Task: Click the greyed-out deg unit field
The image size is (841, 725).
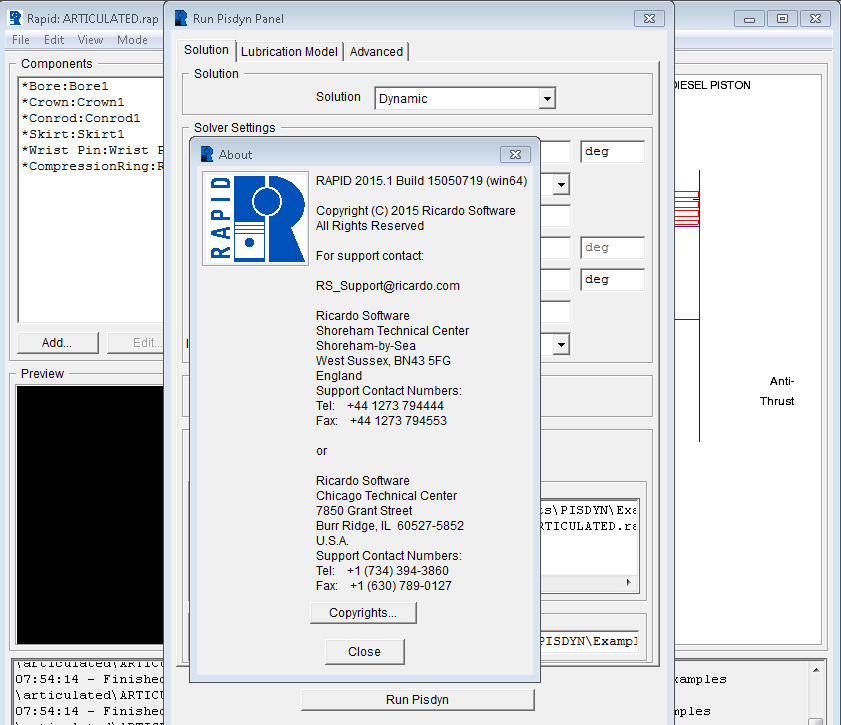Action: click(x=613, y=248)
